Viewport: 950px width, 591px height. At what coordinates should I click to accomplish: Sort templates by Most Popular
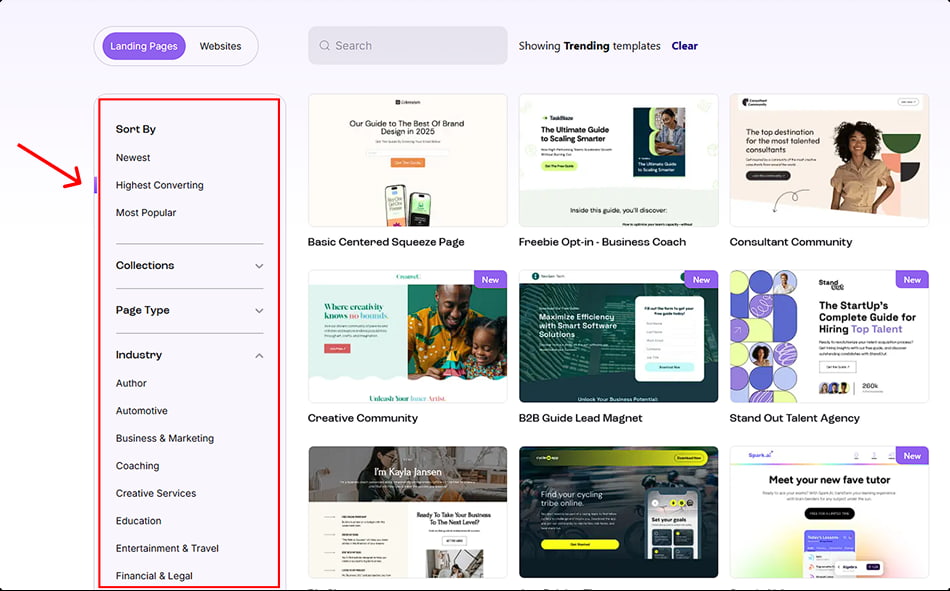(146, 212)
